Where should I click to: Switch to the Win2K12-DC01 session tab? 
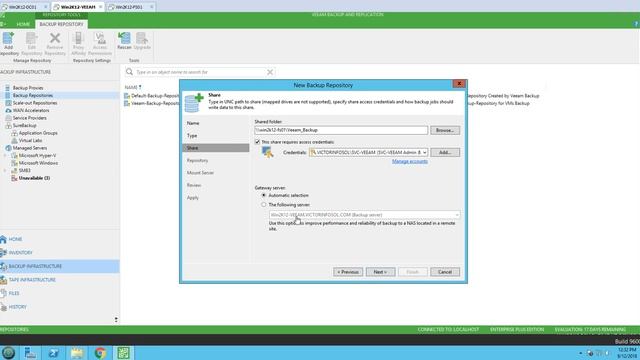(x=24, y=7)
